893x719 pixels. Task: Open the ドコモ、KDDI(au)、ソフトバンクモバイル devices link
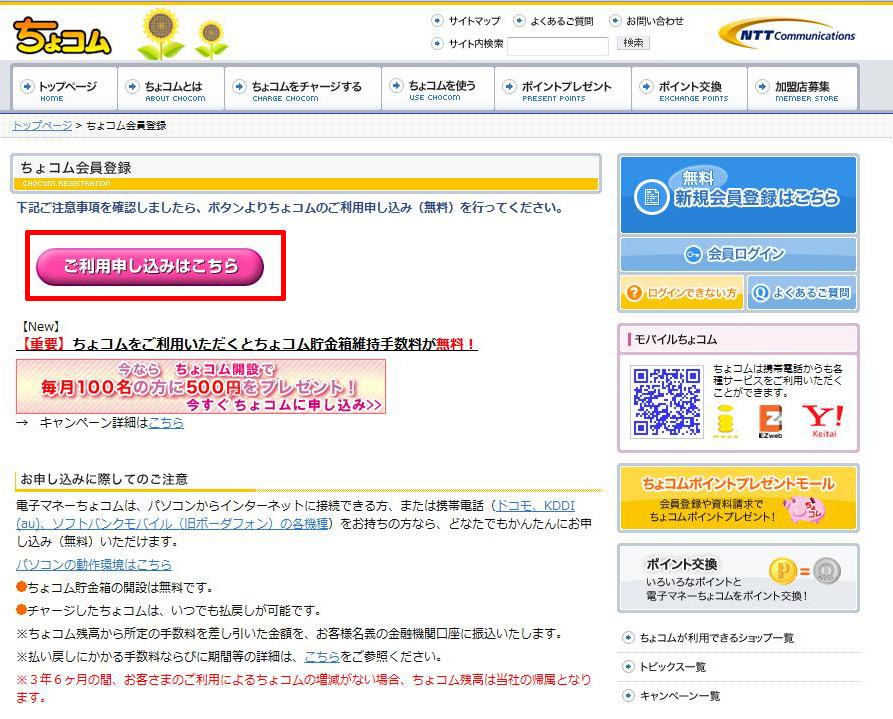click(x=296, y=514)
